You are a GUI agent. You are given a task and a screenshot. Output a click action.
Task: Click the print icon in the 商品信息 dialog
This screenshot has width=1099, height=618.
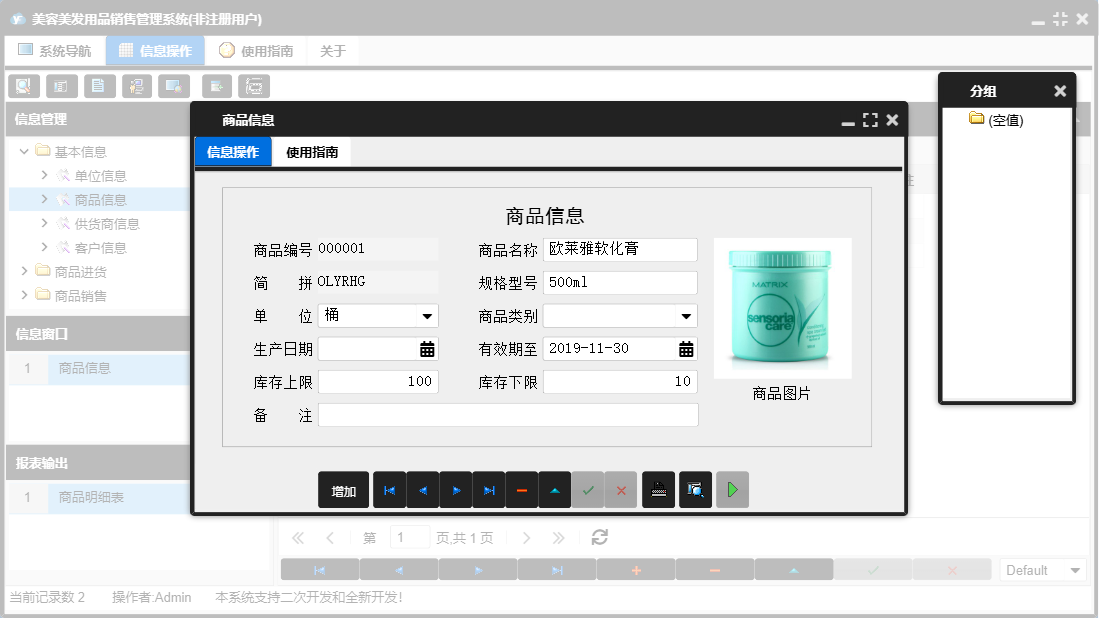658,489
